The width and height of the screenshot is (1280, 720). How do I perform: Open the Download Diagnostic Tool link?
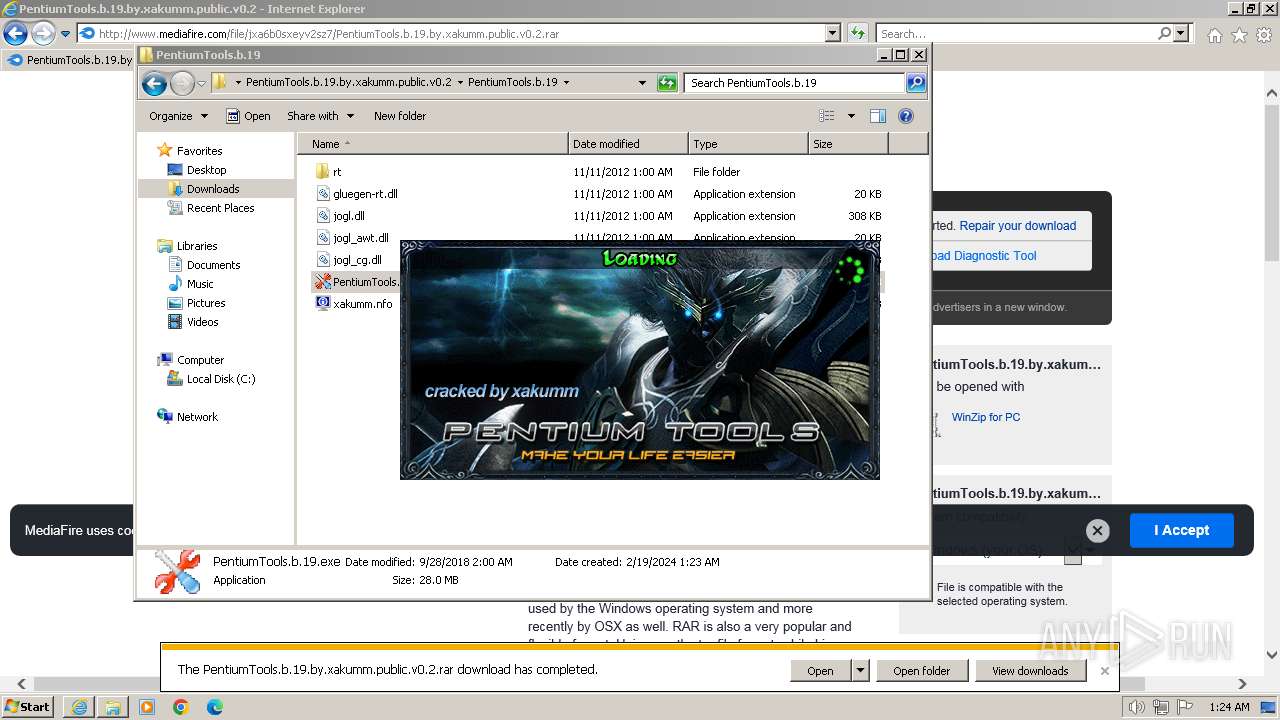tap(984, 256)
